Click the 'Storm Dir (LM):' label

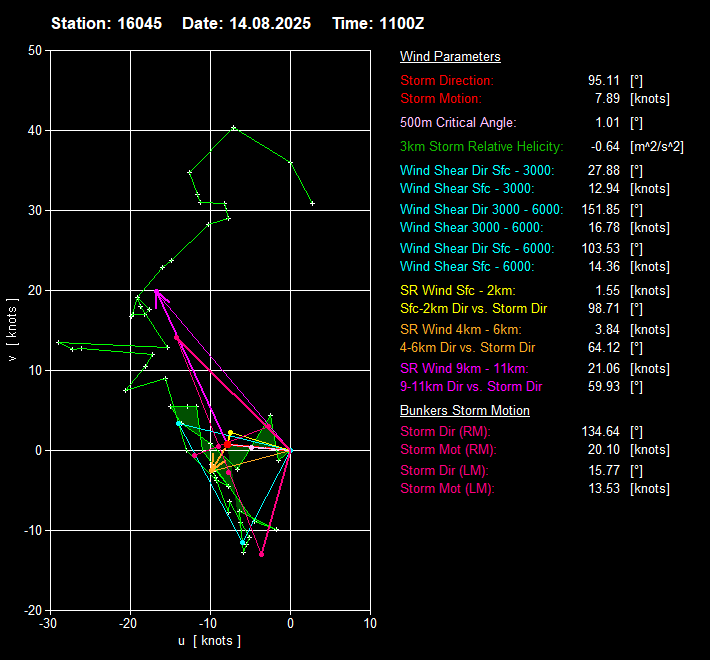tap(444, 470)
